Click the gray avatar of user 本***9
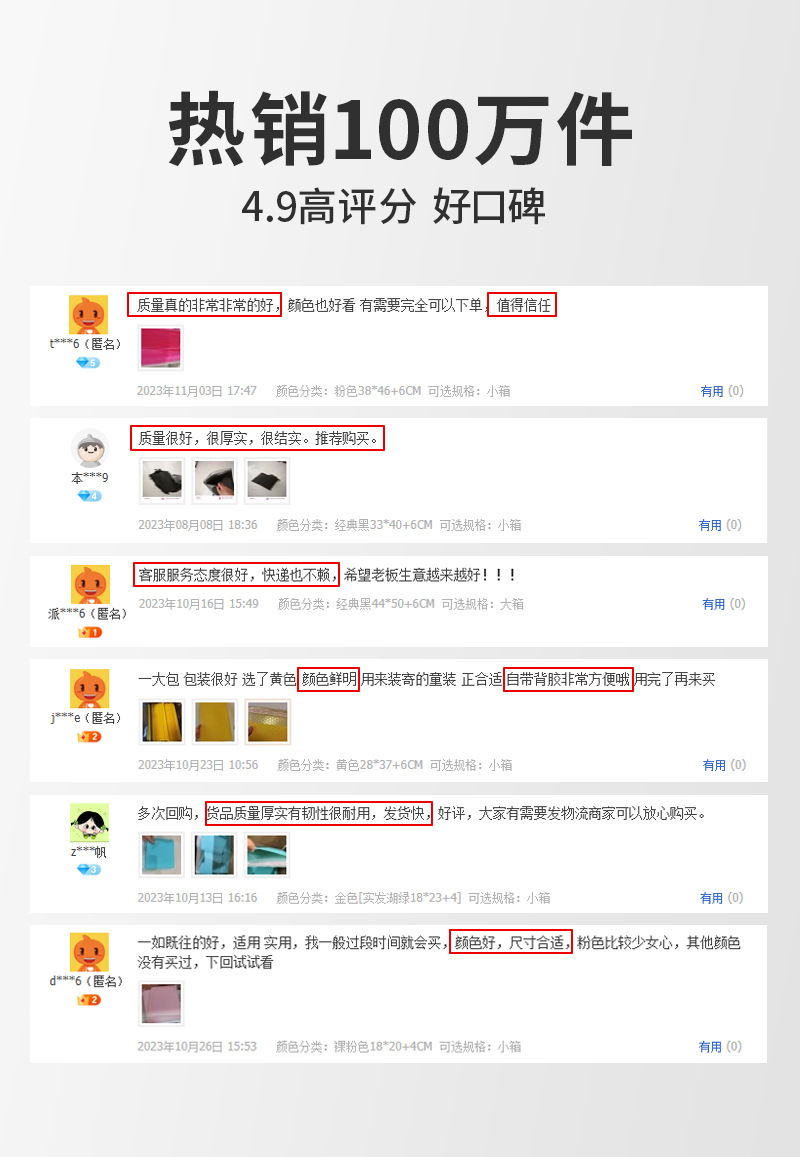The height and width of the screenshot is (1157, 800). click(x=90, y=449)
